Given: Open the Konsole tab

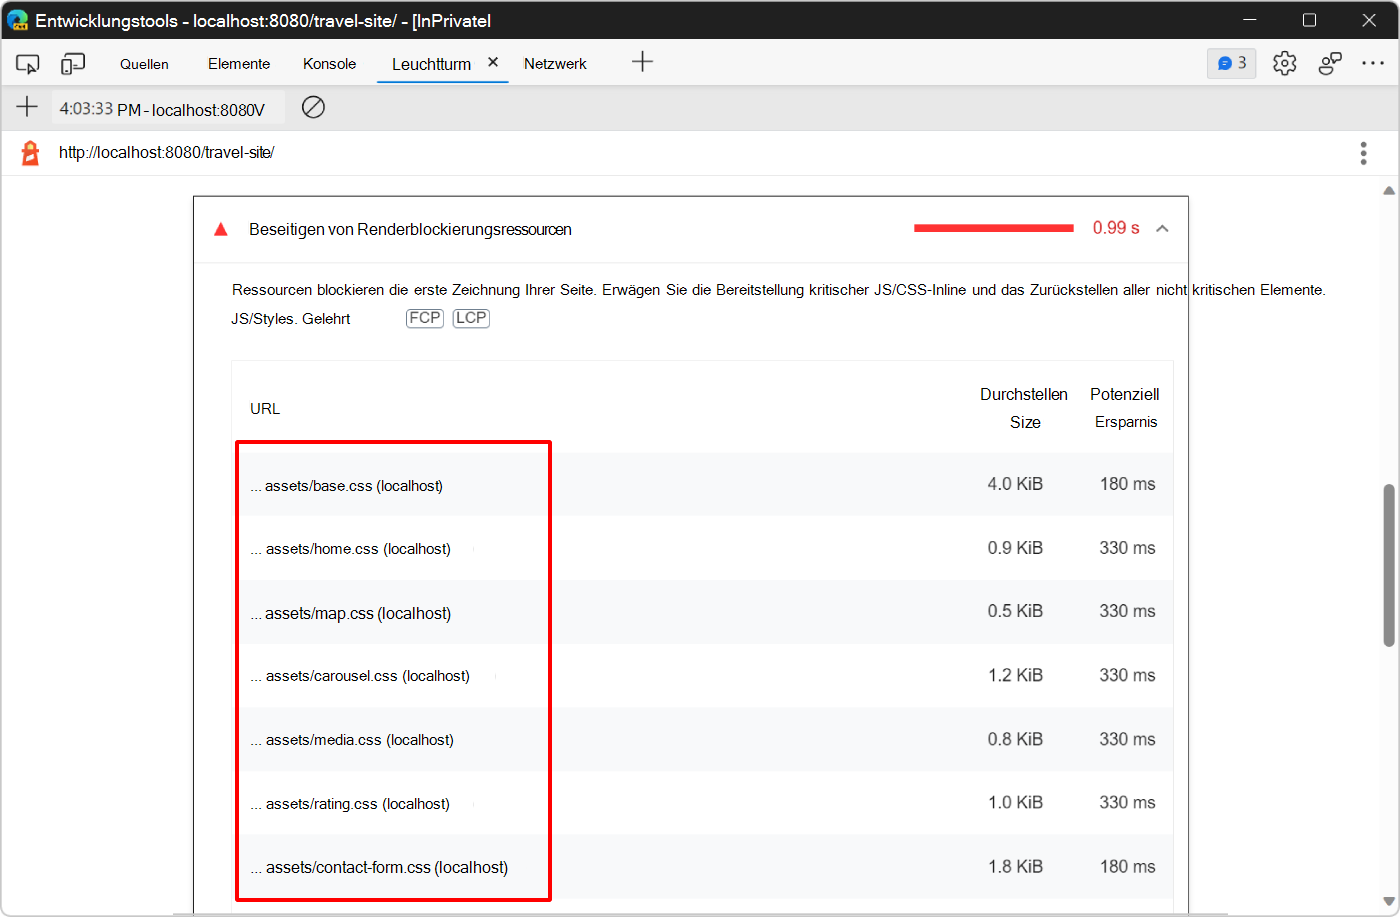Looking at the screenshot, I should [329, 62].
